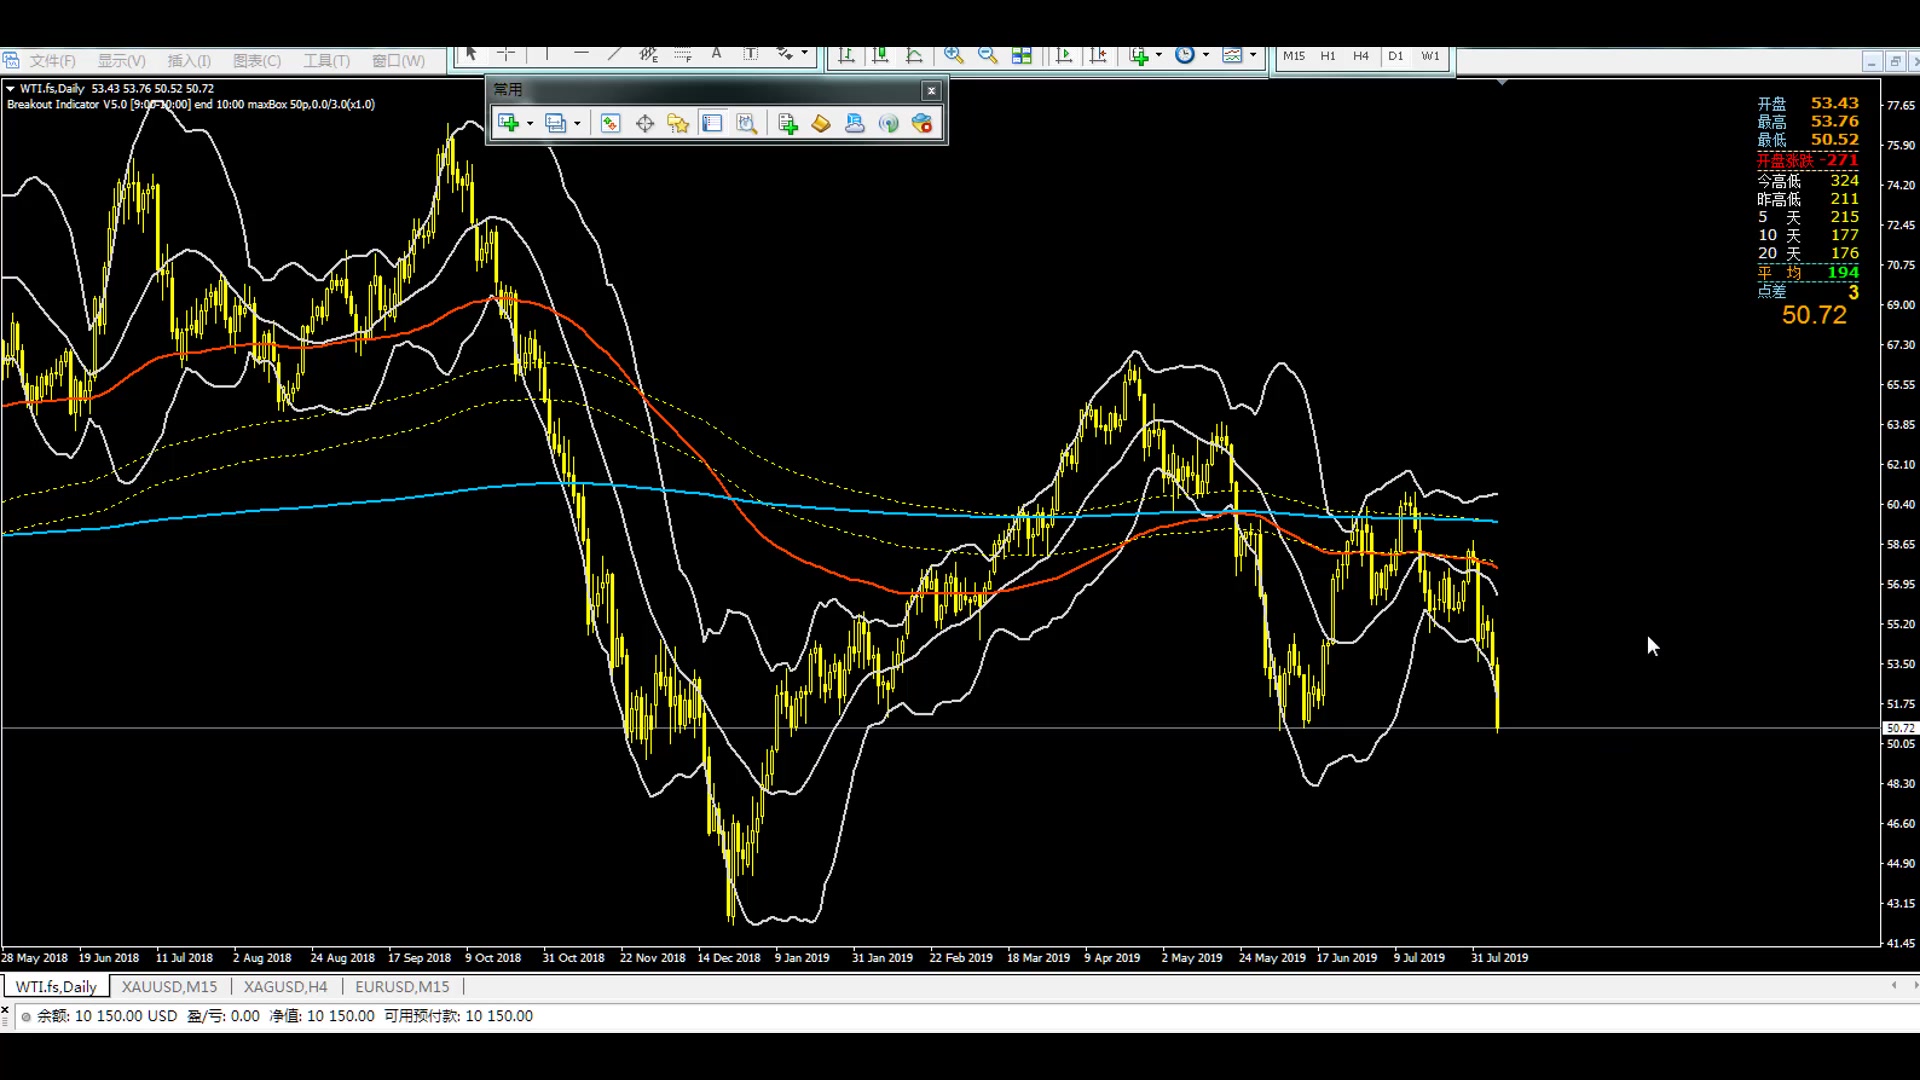The width and height of the screenshot is (1920, 1080).
Task: Toggle the Navigator panel
Action: [678, 123]
